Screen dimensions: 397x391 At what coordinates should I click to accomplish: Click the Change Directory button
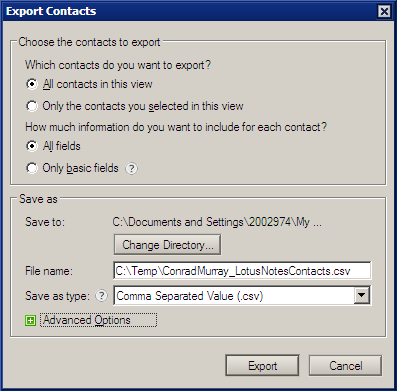[x=167, y=245]
